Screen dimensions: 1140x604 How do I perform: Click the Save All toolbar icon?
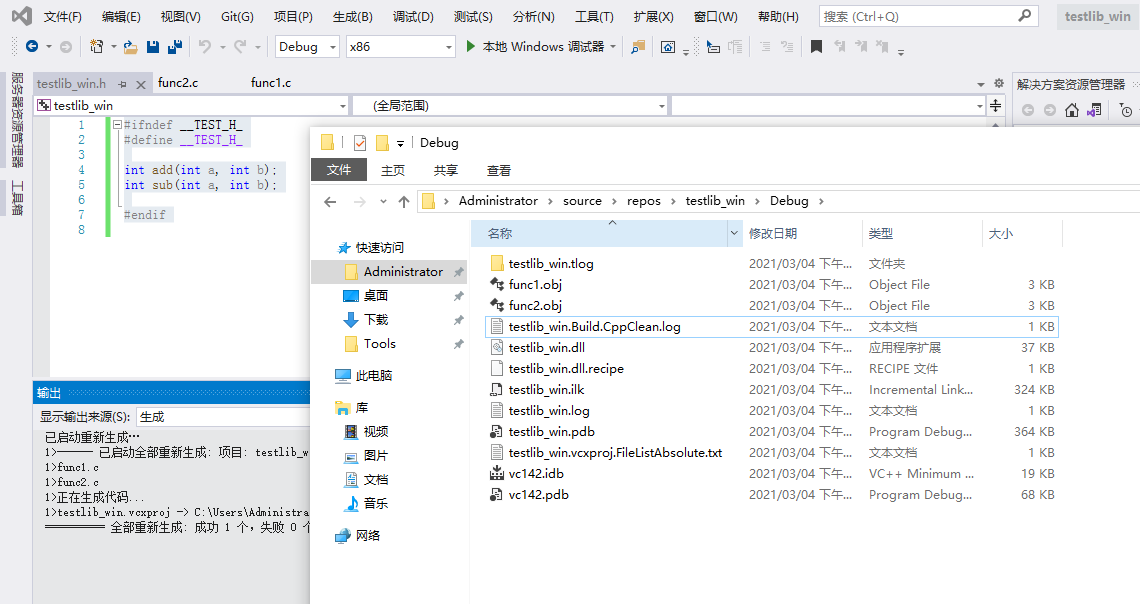pyautogui.click(x=174, y=47)
